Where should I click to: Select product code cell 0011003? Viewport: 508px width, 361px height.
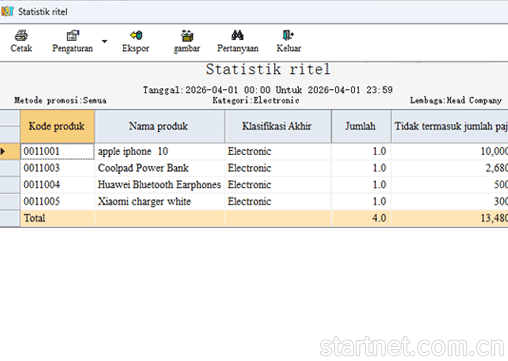point(57,168)
